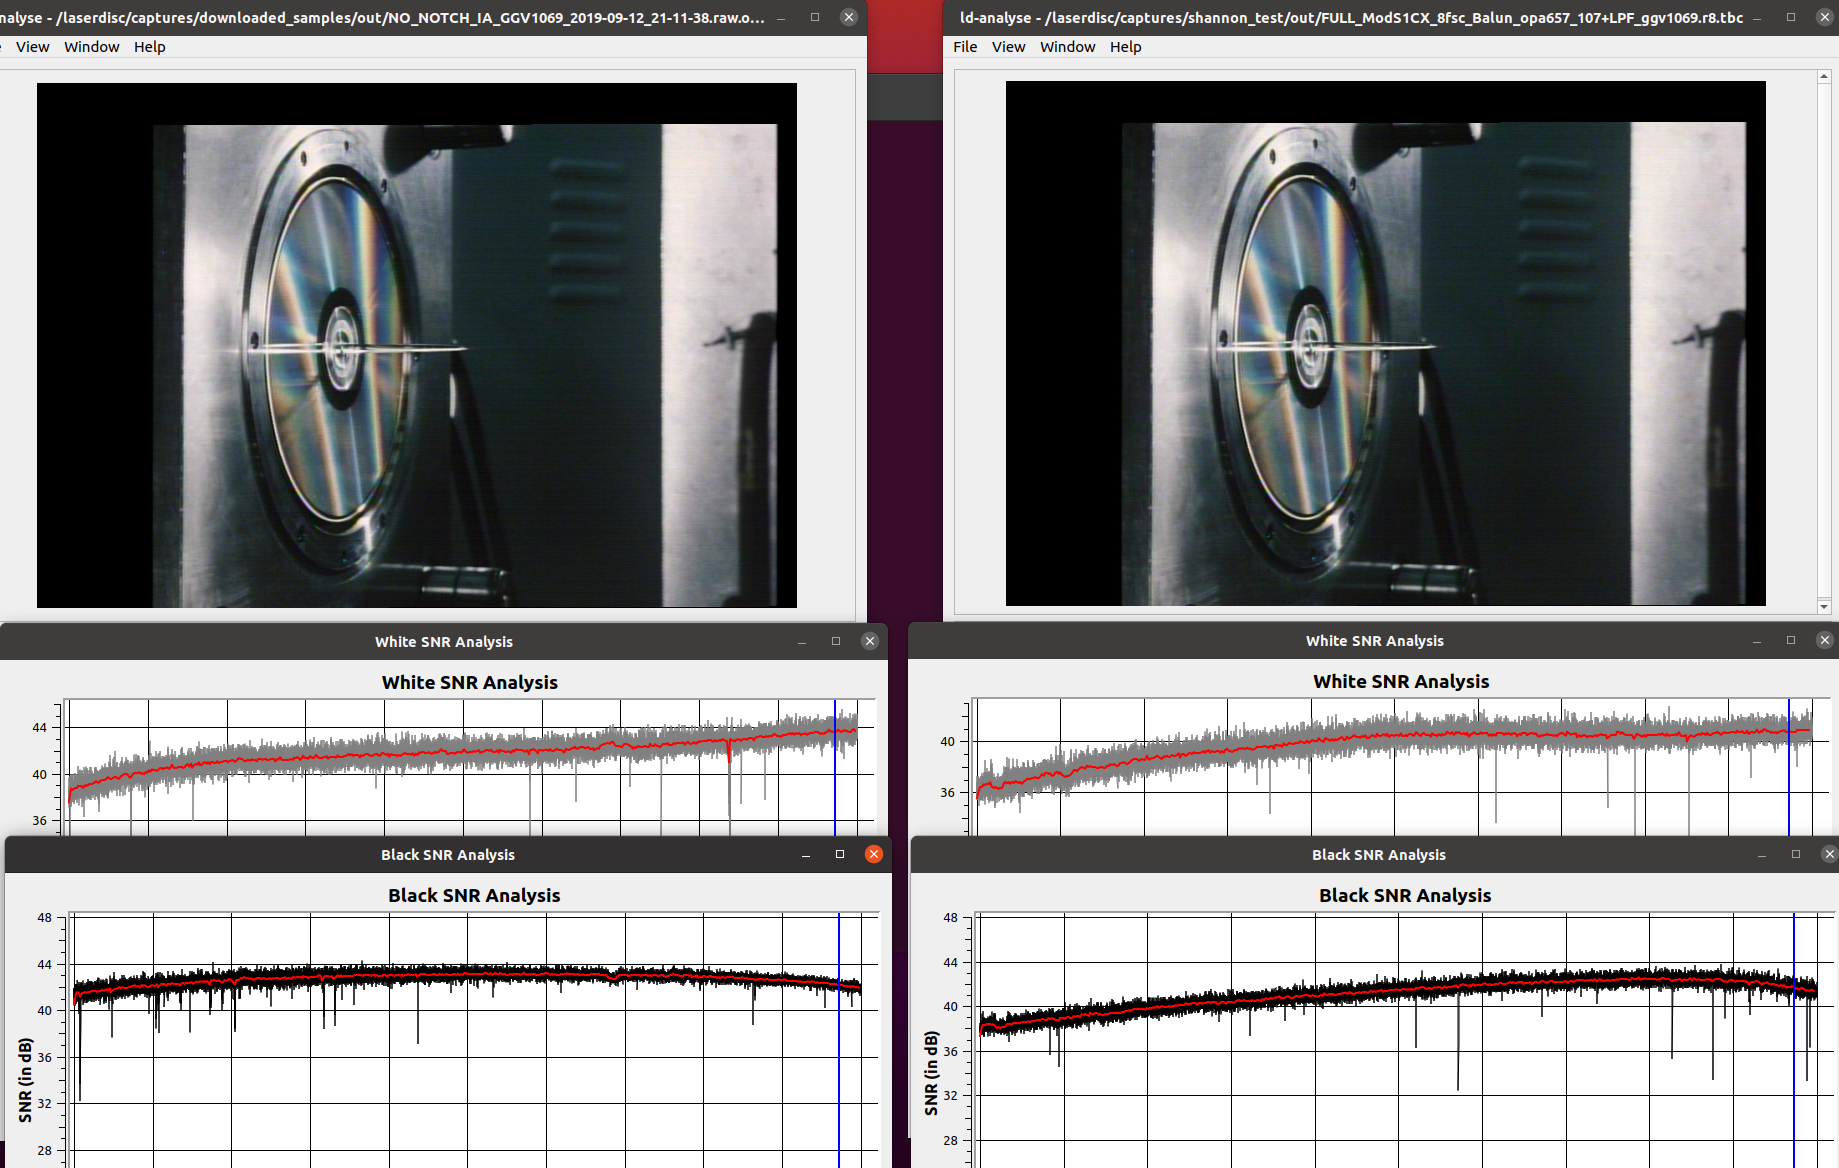Open the Window menu in the right ld-analyse window
Screen dimensions: 1839x1168
1067,47
